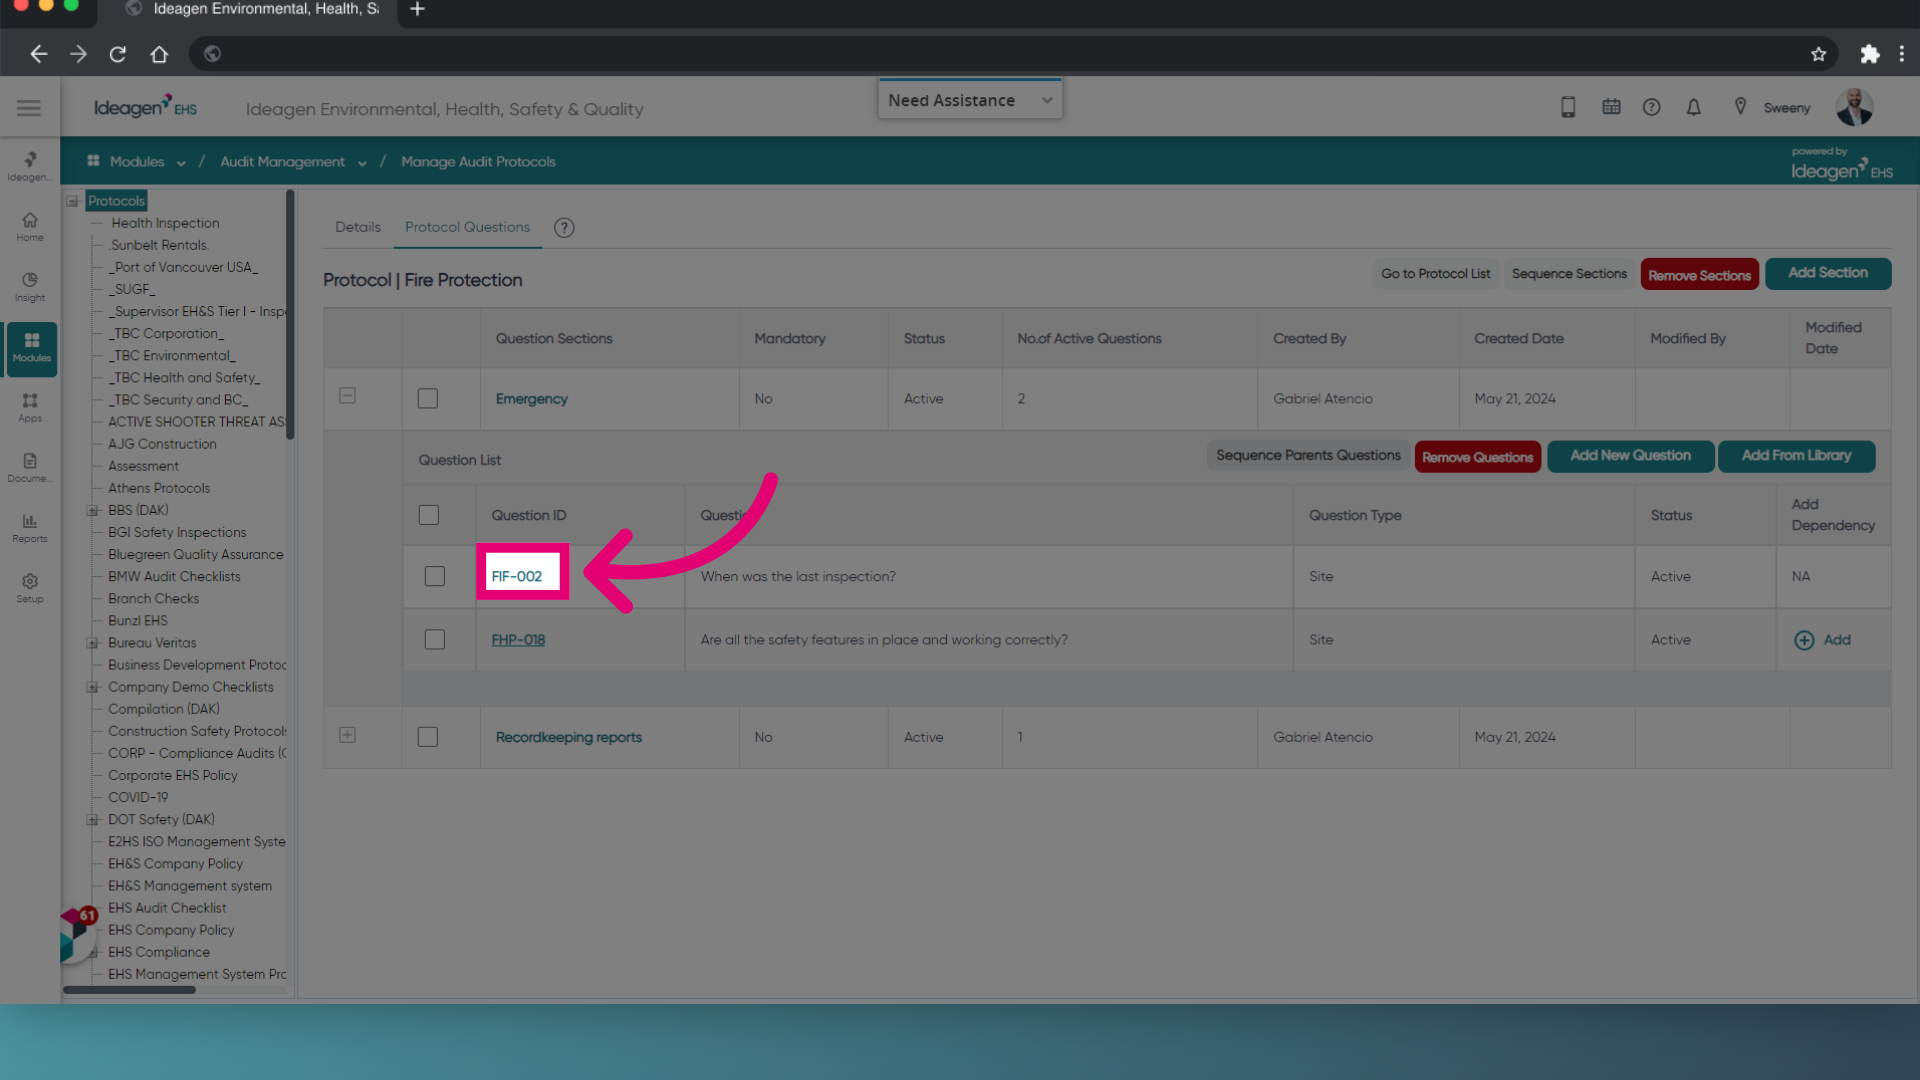The image size is (1920, 1080).
Task: Collapse the Protocols tree root
Action: point(73,201)
